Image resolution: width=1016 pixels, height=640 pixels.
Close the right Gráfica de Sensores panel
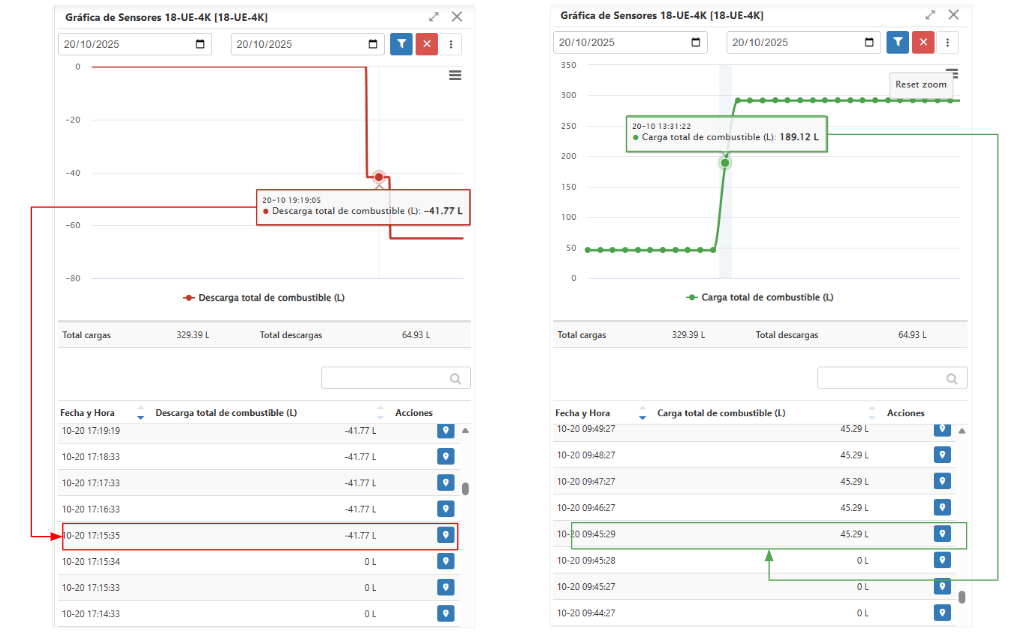click(954, 15)
